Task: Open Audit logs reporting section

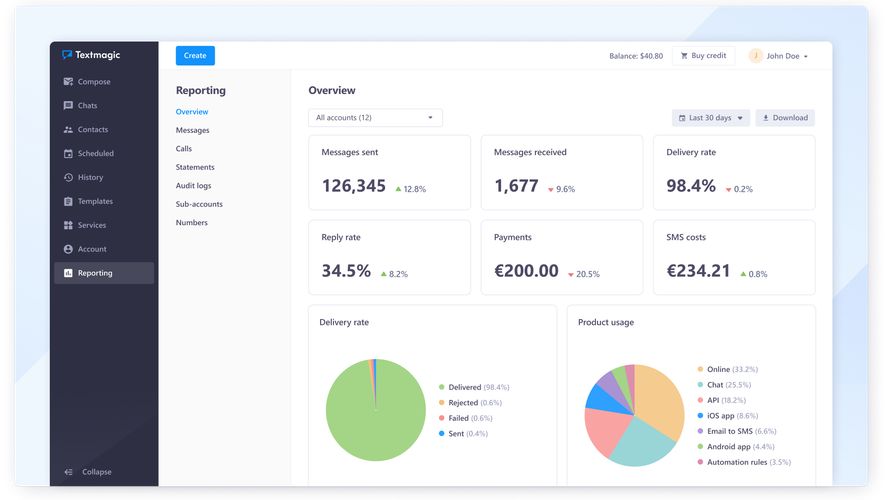Action: coord(193,186)
